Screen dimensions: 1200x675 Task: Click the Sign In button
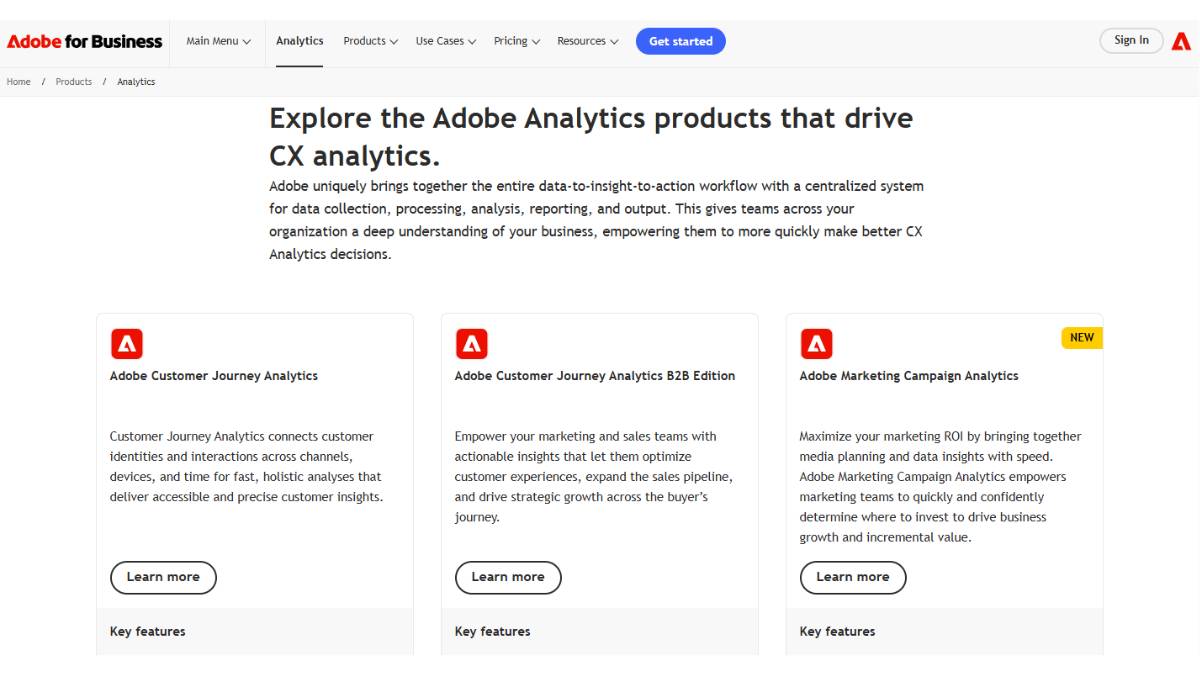(x=1132, y=40)
